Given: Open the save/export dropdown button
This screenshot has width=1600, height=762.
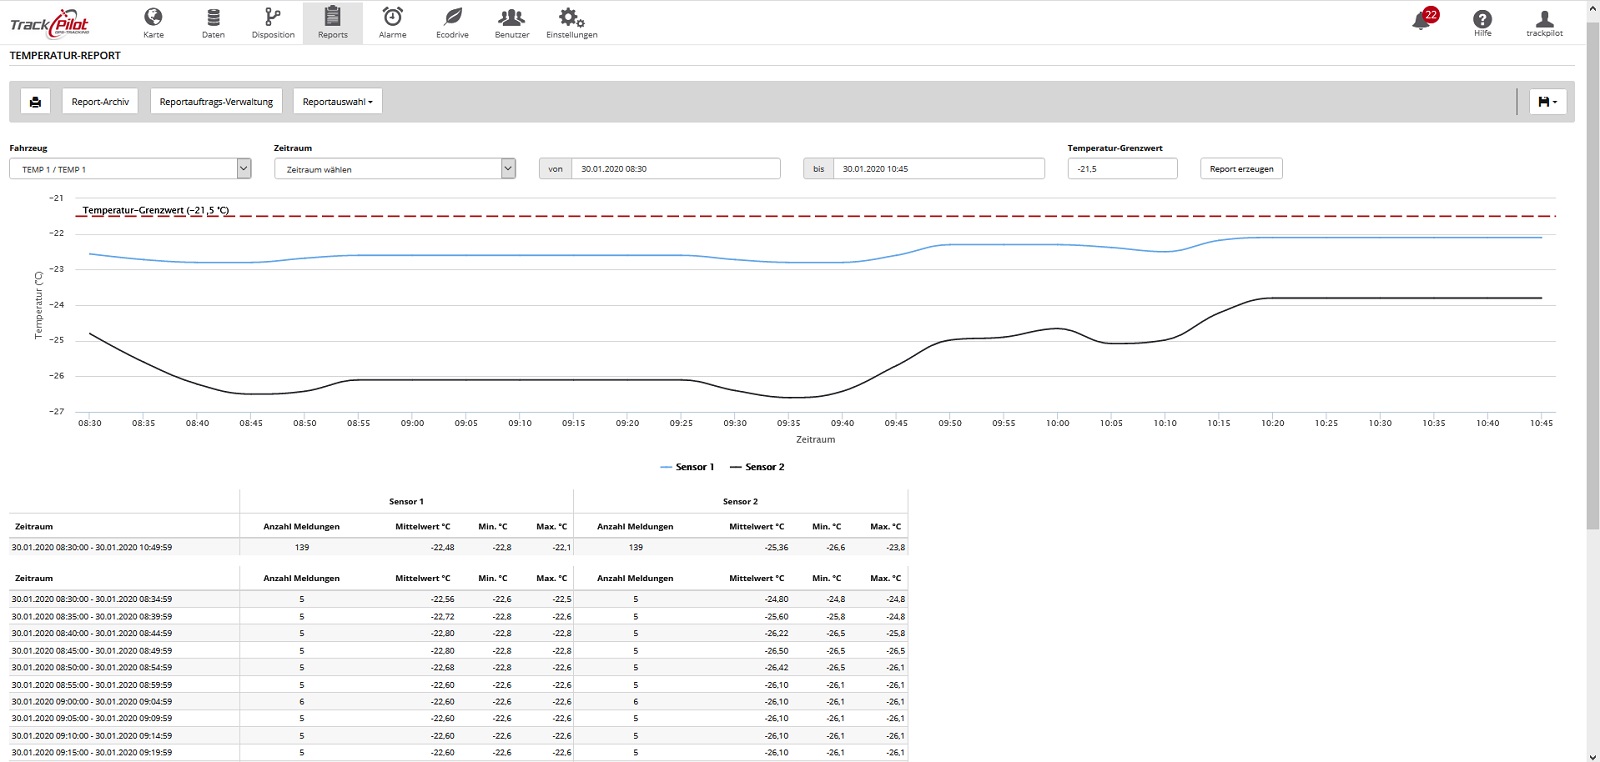Looking at the screenshot, I should point(1548,101).
